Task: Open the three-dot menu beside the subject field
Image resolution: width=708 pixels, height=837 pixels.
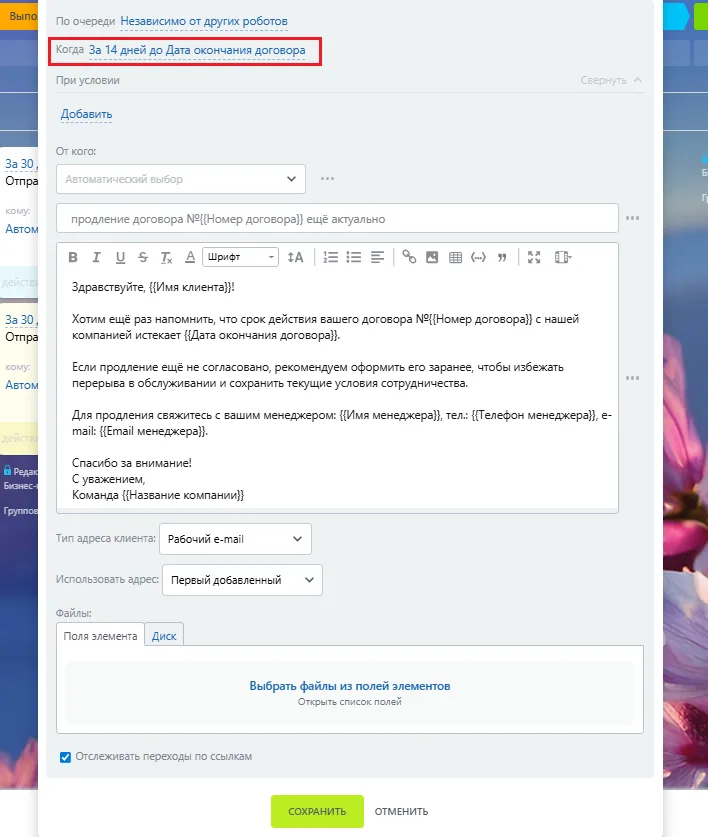Action: [632, 218]
